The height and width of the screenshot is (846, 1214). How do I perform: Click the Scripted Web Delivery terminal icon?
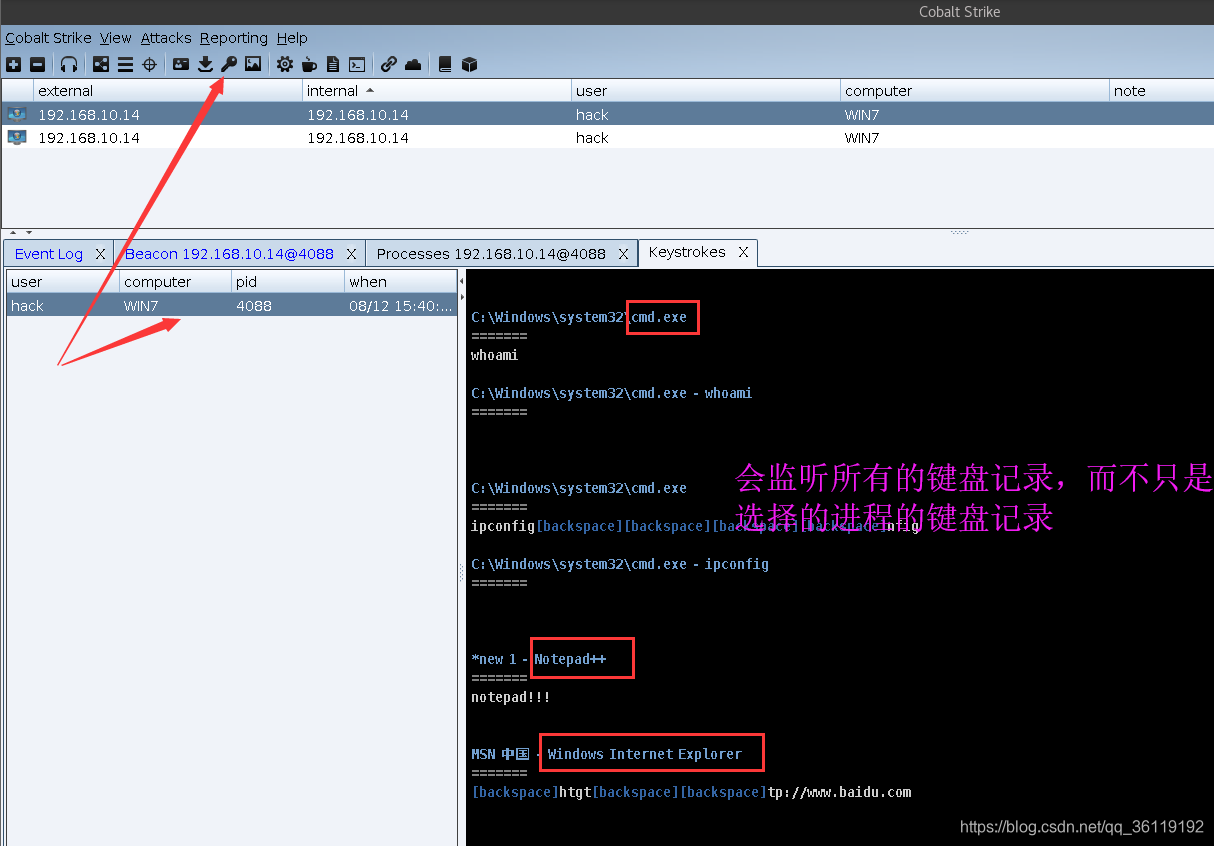pyautogui.click(x=357, y=64)
